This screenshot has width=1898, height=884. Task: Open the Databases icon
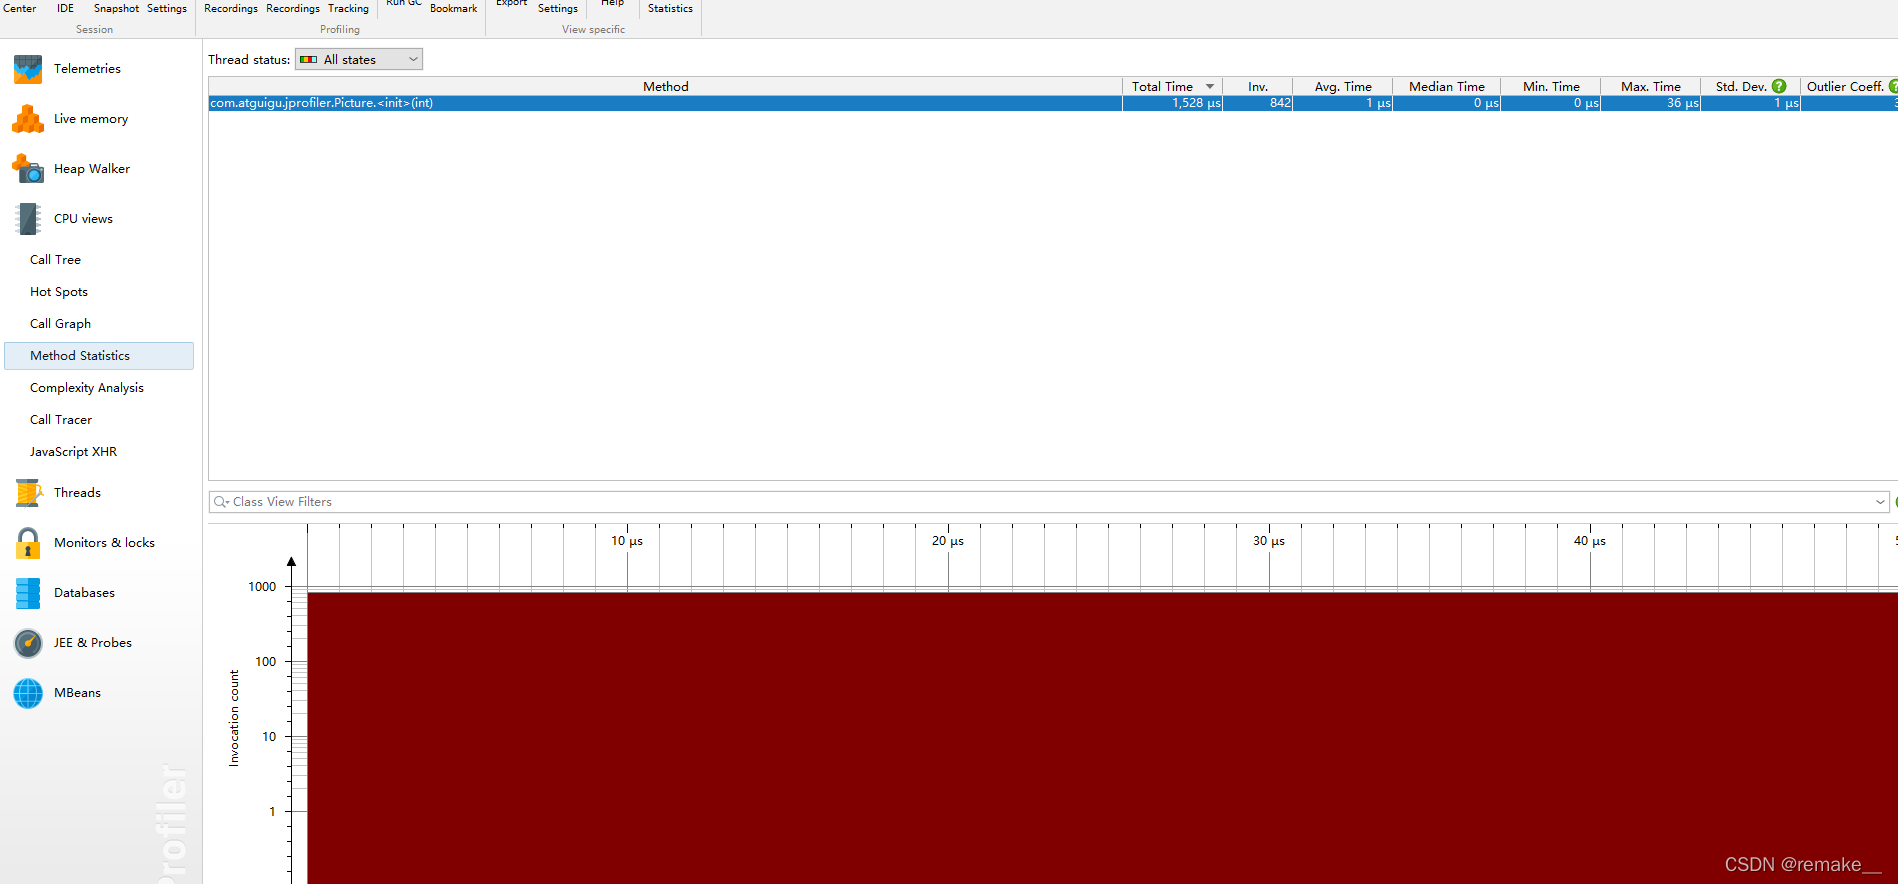28,593
